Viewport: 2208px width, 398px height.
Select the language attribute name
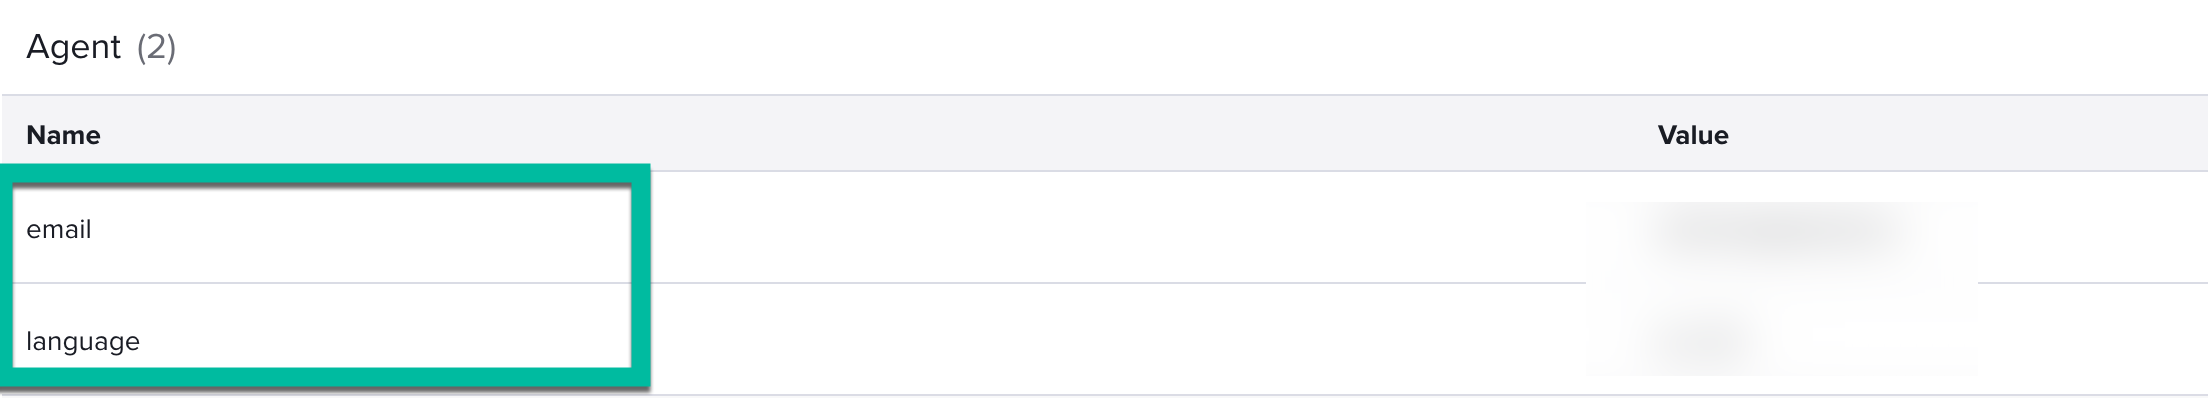click(83, 342)
